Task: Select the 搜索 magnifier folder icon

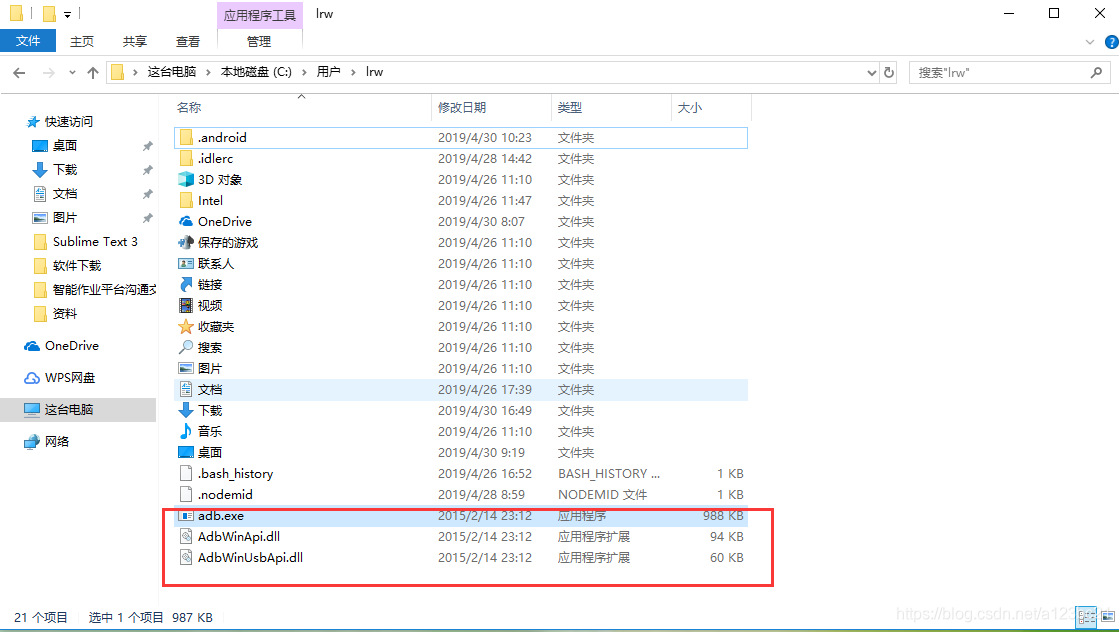Action: point(186,347)
